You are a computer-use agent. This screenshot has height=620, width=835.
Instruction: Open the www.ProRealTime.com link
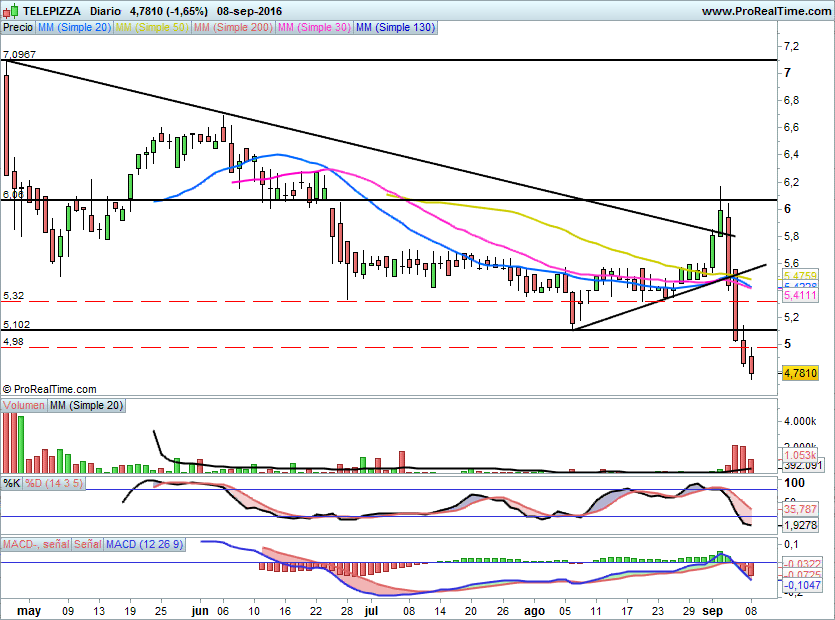pyautogui.click(x=765, y=11)
